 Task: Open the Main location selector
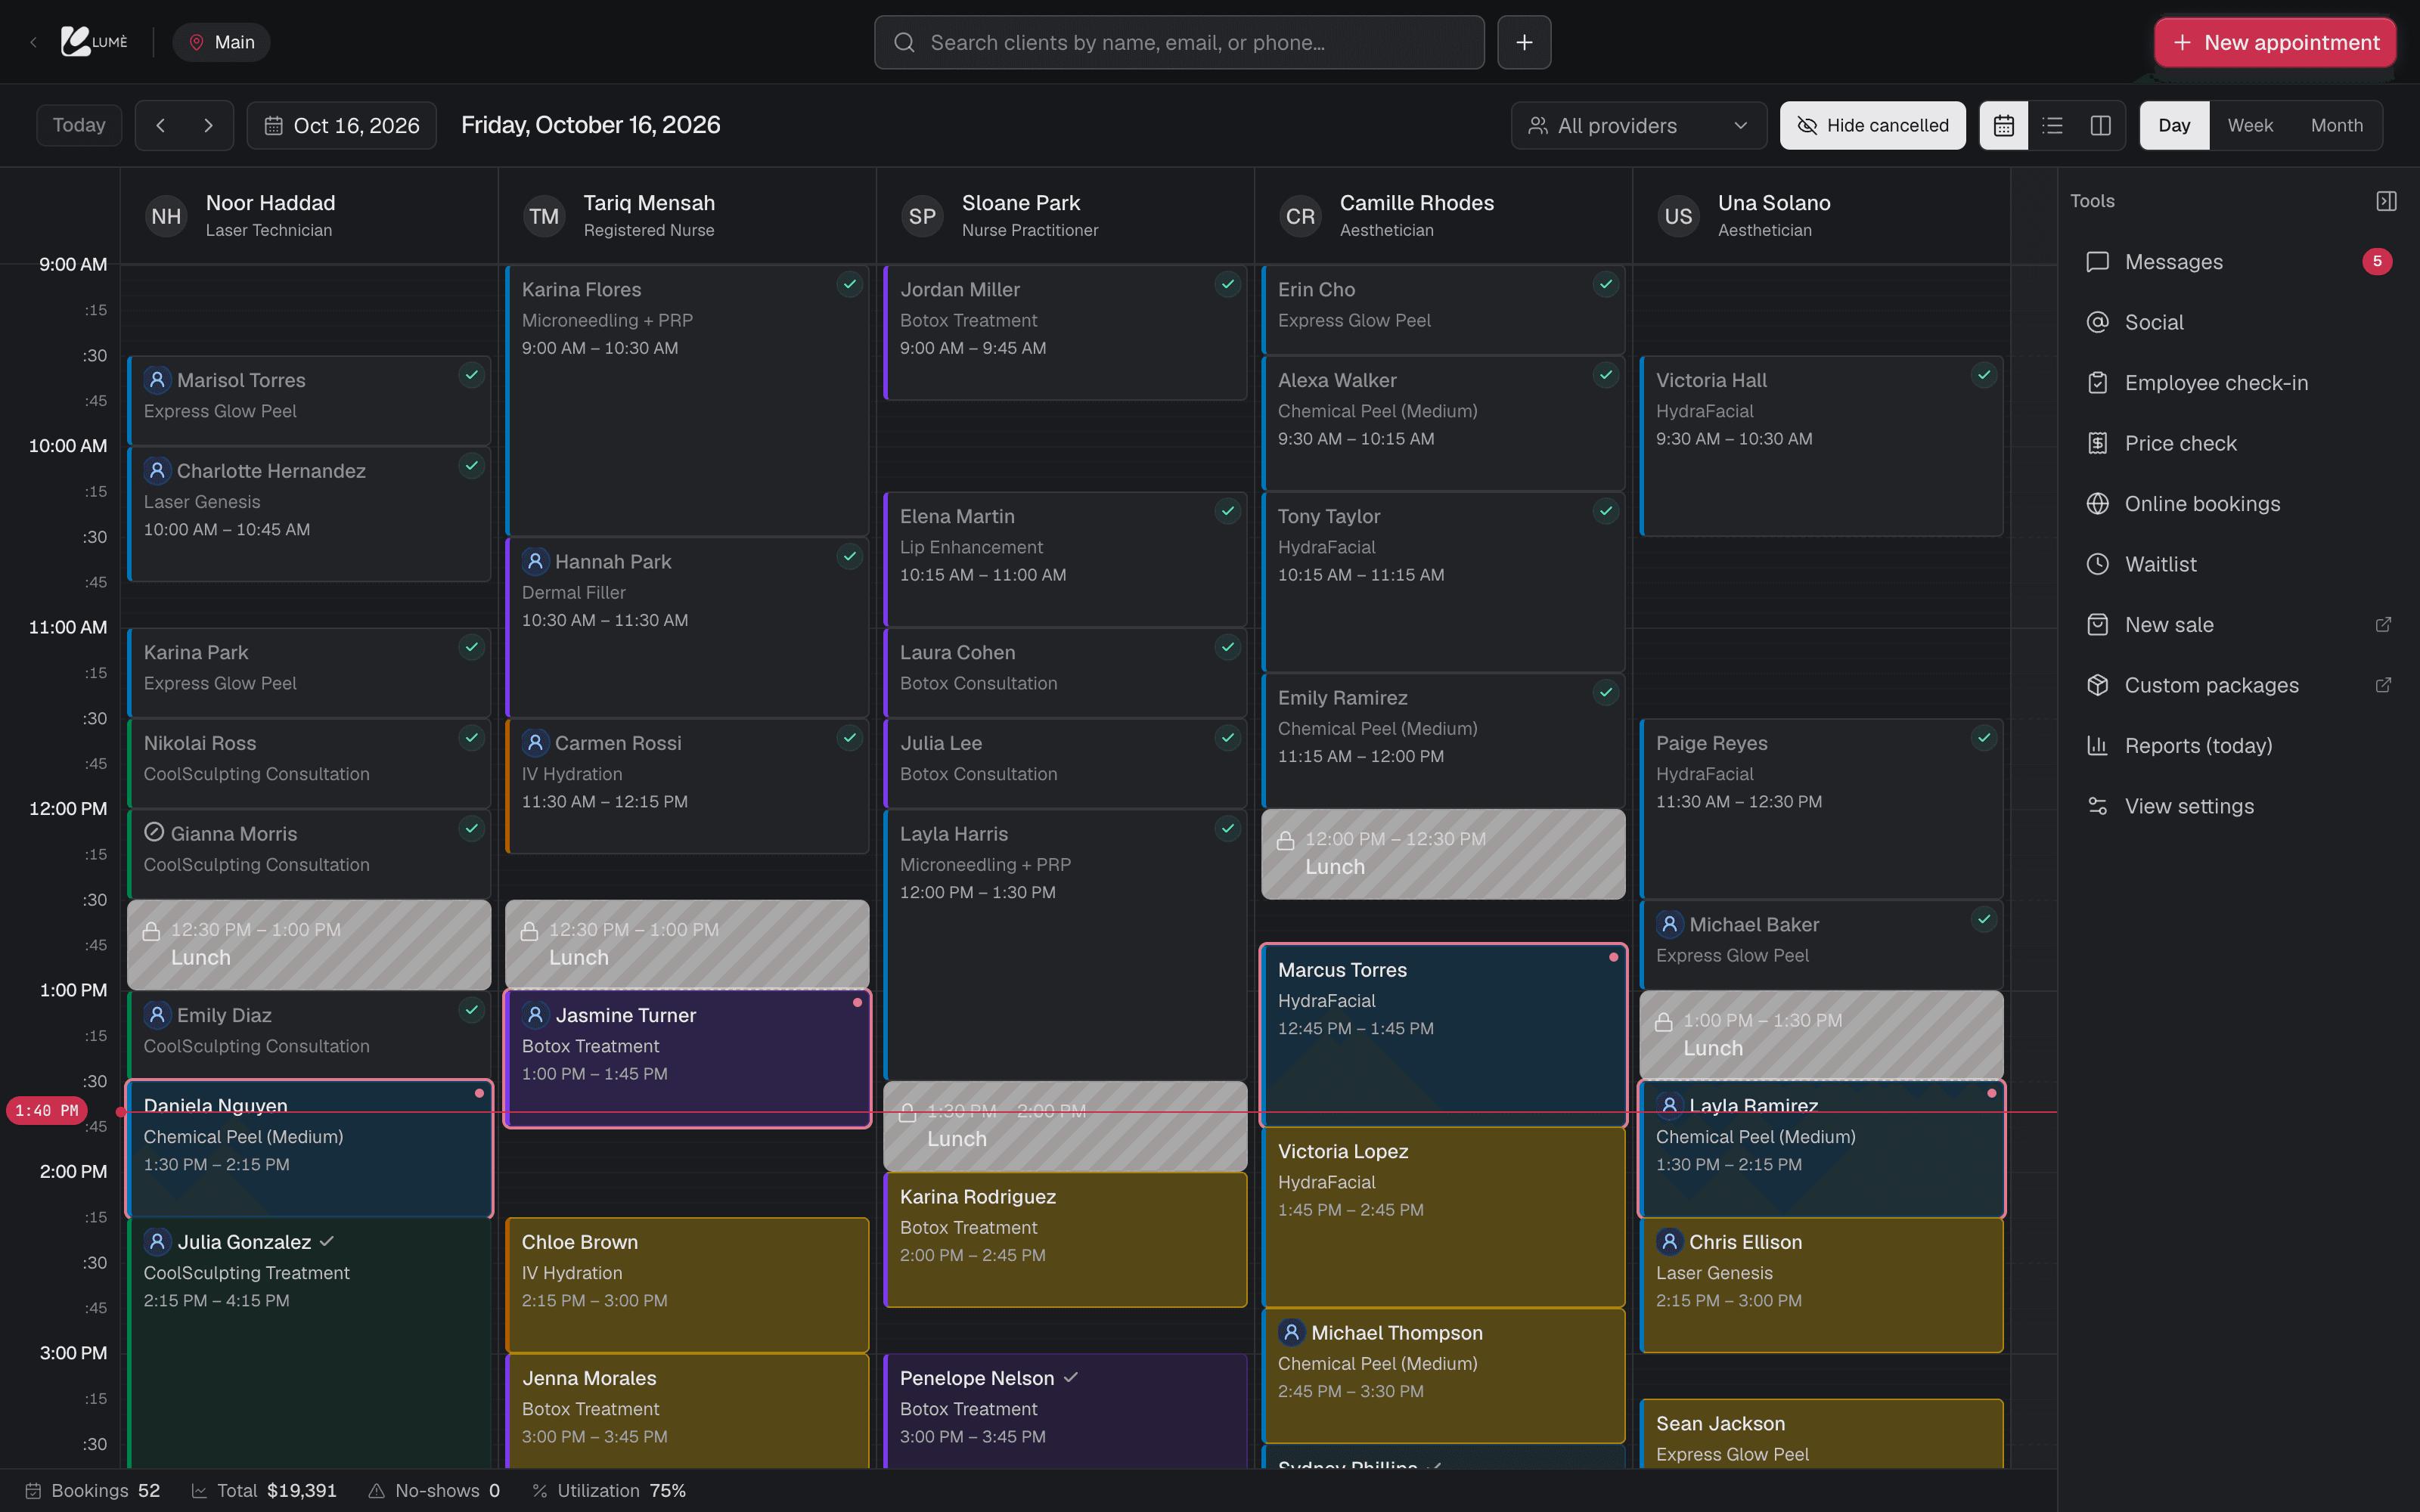(x=221, y=42)
